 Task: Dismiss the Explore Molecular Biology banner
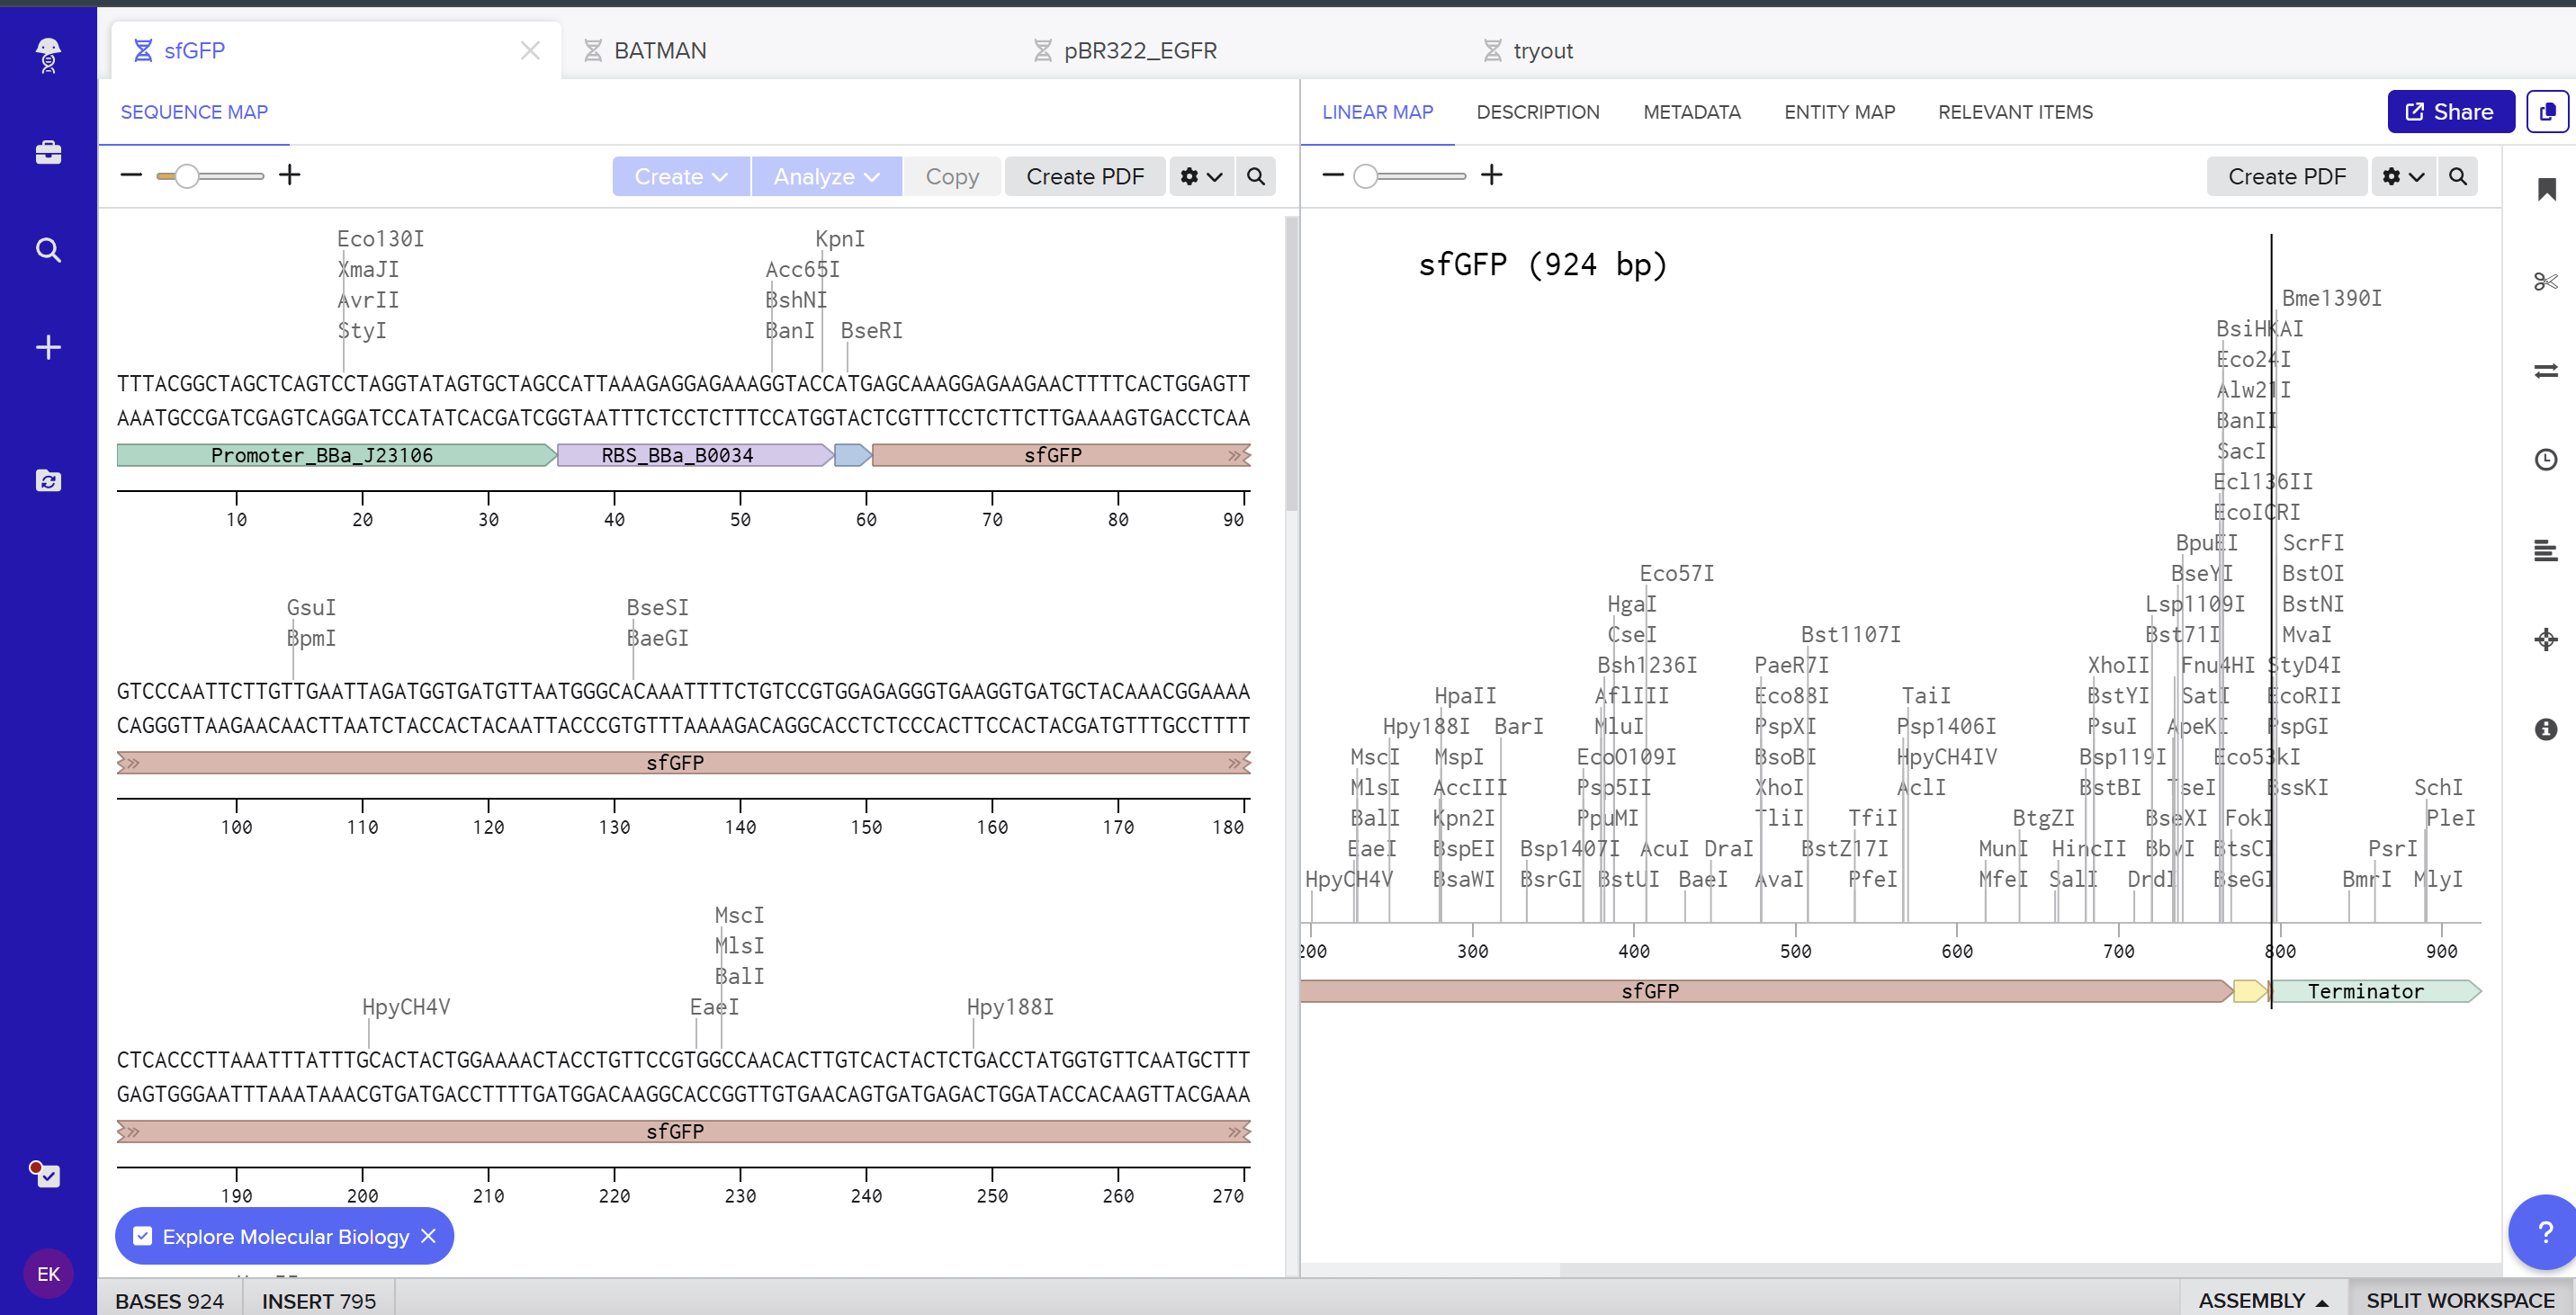point(428,1236)
